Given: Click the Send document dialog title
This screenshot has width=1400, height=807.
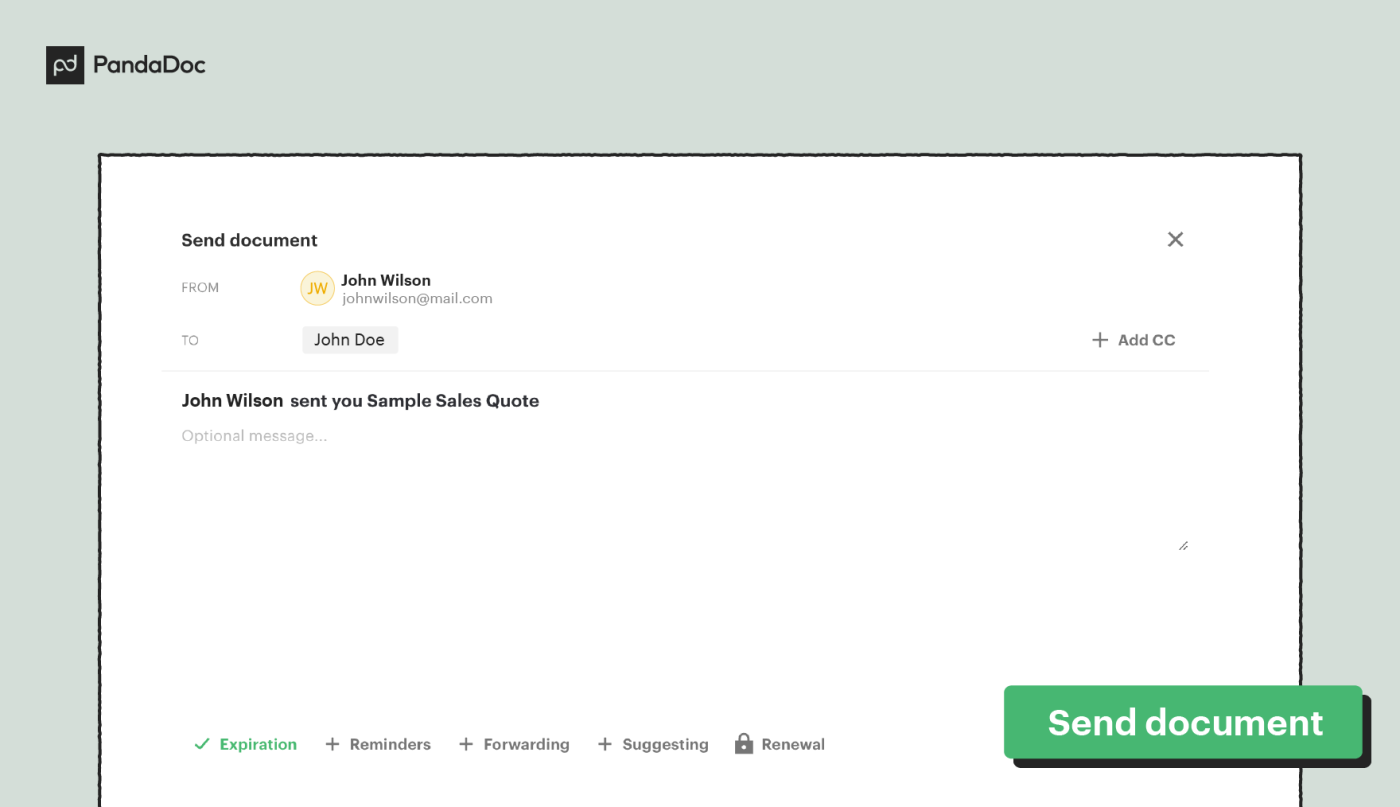Looking at the screenshot, I should tap(249, 240).
